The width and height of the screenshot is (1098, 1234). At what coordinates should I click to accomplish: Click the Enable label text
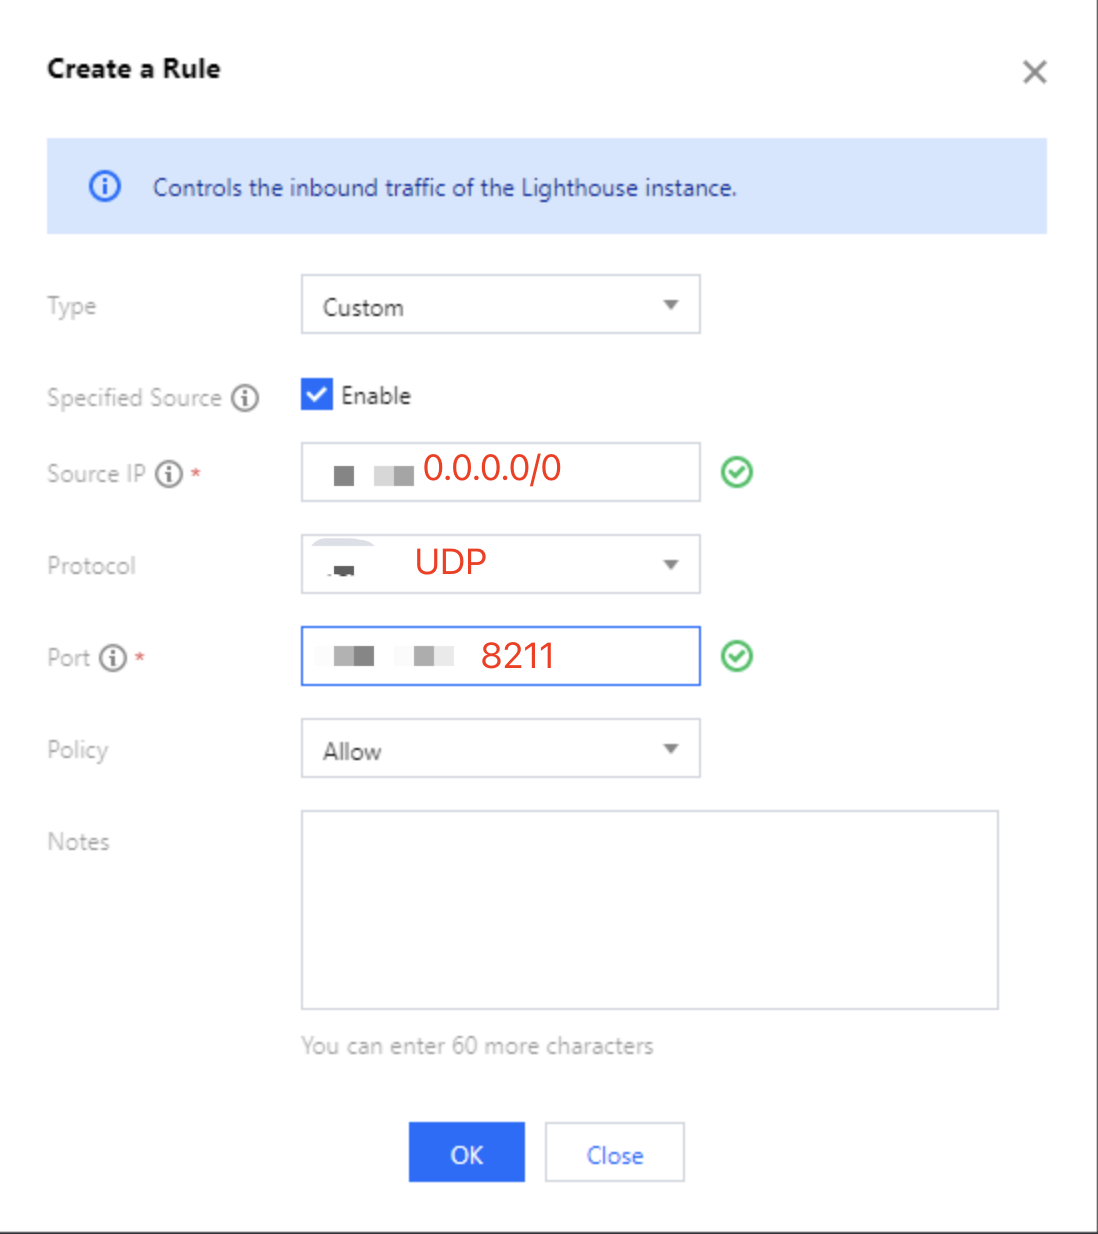(x=376, y=396)
